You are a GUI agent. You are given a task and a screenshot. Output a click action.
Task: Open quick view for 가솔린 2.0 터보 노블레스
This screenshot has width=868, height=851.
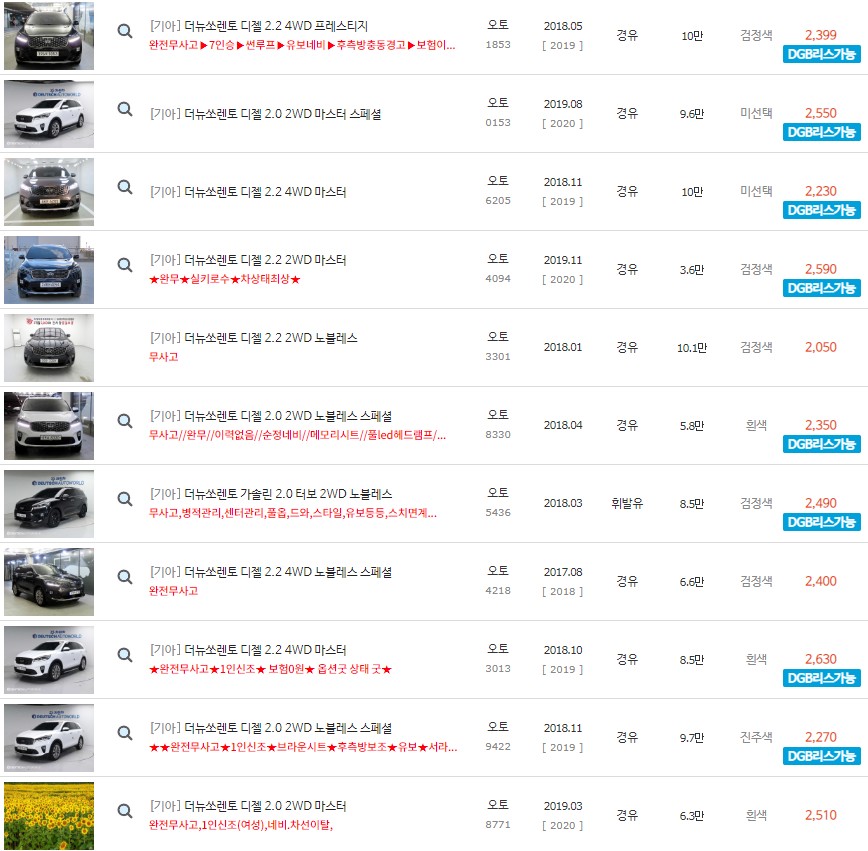(124, 498)
